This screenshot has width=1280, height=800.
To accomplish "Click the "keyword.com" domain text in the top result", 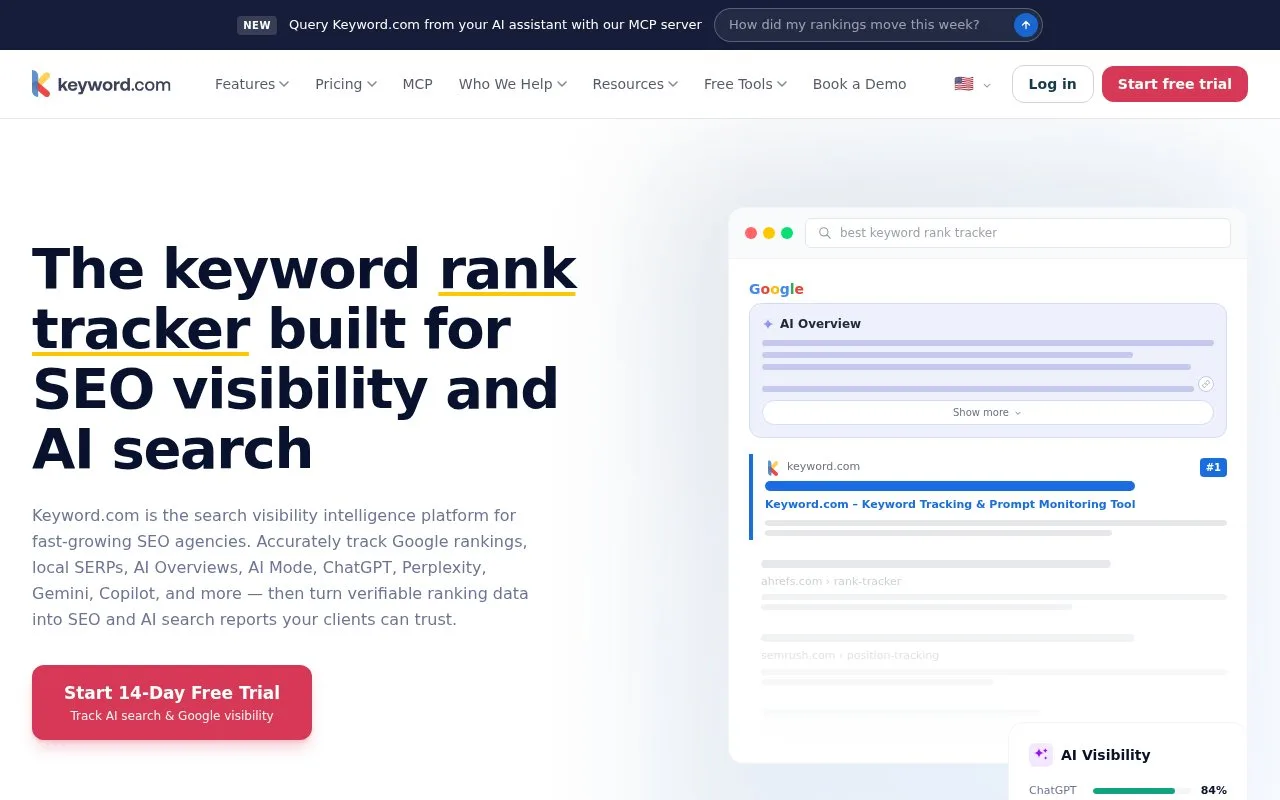I will (823, 467).
